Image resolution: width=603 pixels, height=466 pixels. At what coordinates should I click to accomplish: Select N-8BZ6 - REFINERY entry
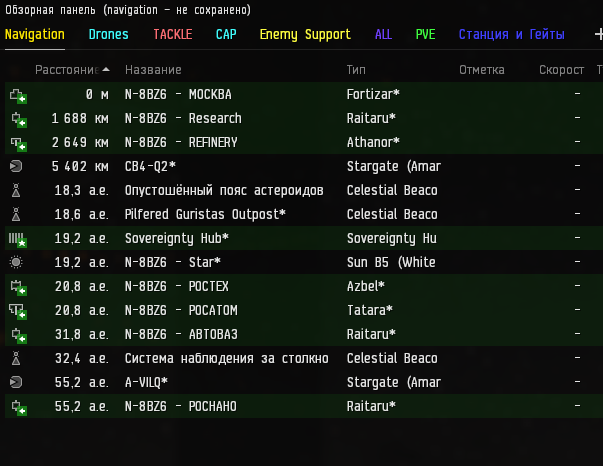click(181, 142)
